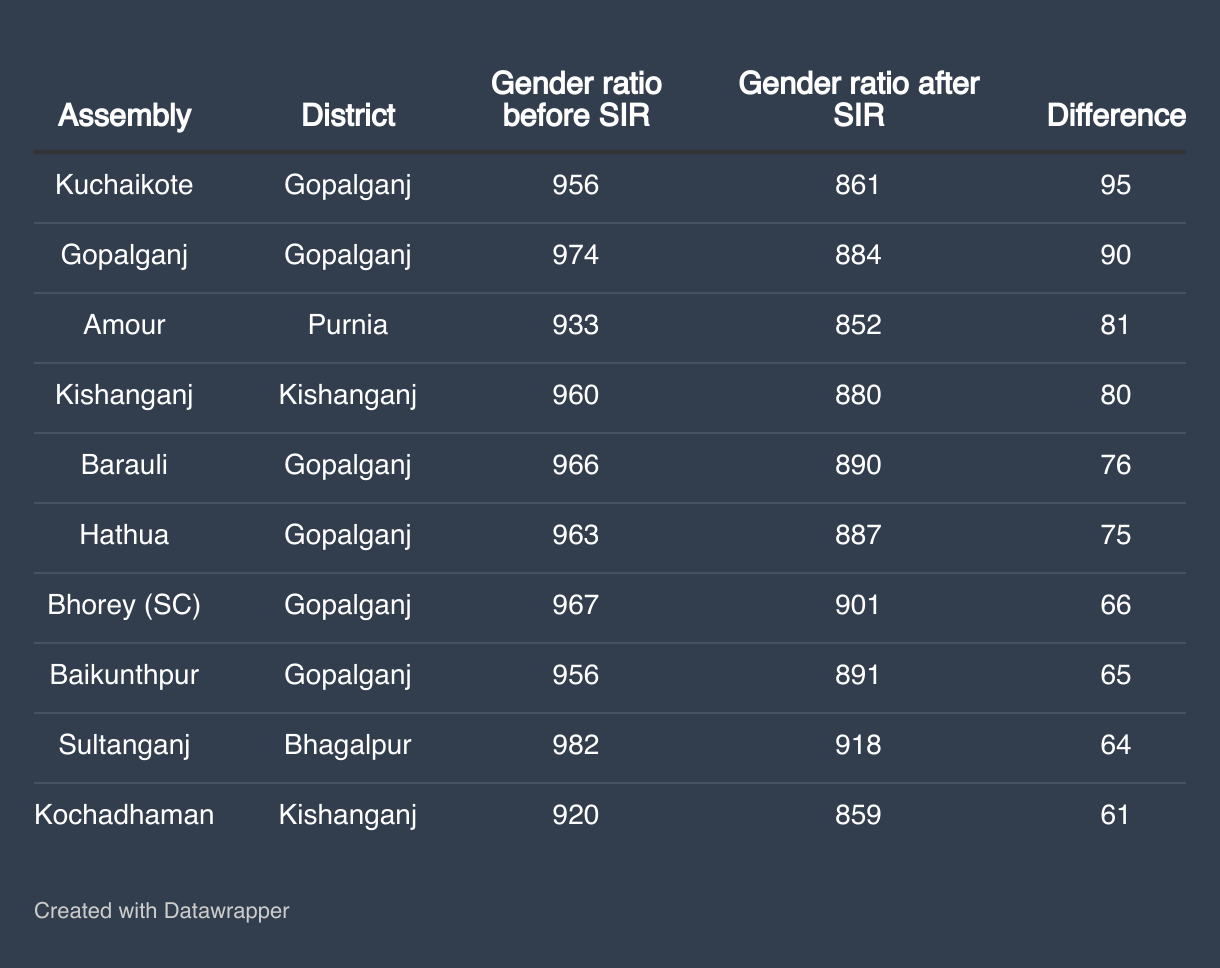Viewport: 1220px width, 968px height.
Task: Open the Created with Datawrapper link
Action: (x=161, y=911)
